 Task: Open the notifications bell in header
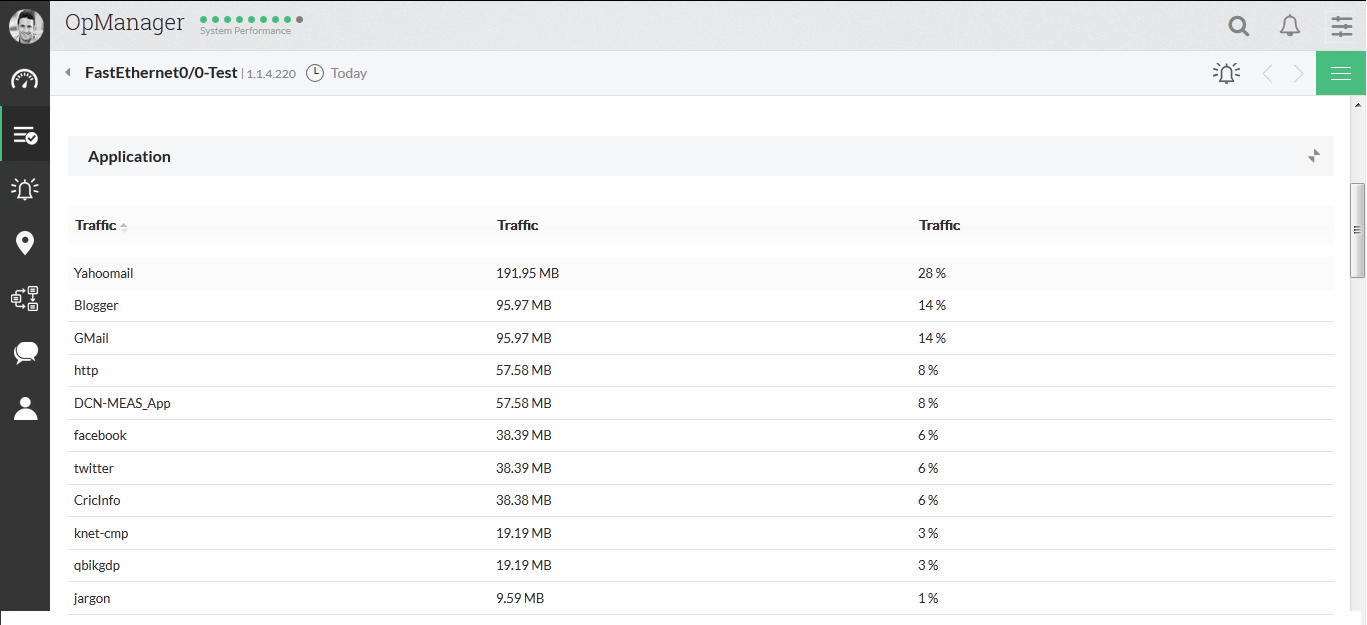tap(1290, 26)
